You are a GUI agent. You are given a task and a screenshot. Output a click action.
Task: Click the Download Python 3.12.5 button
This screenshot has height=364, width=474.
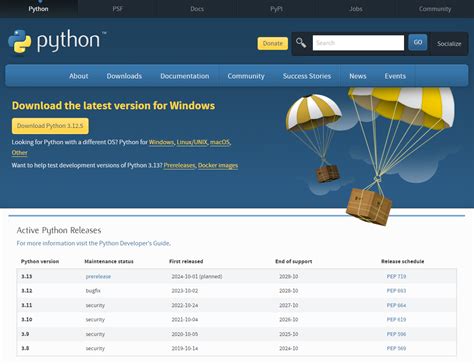(50, 126)
